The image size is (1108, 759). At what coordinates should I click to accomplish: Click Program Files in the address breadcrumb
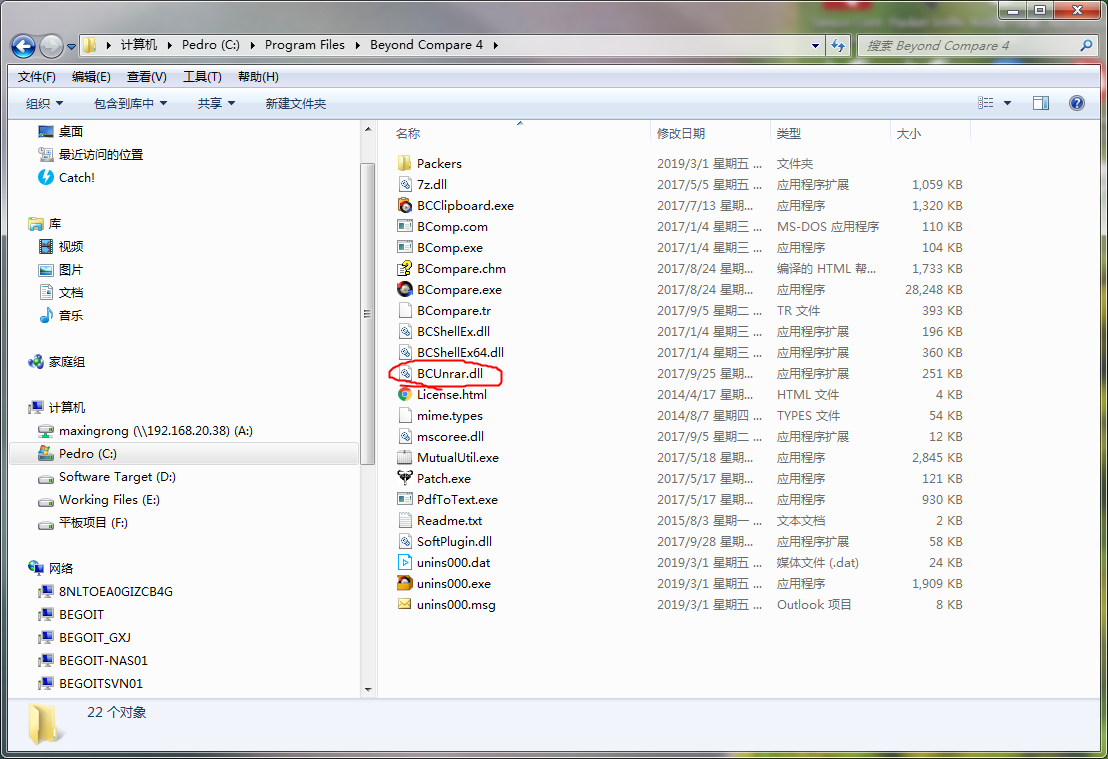[x=305, y=45]
